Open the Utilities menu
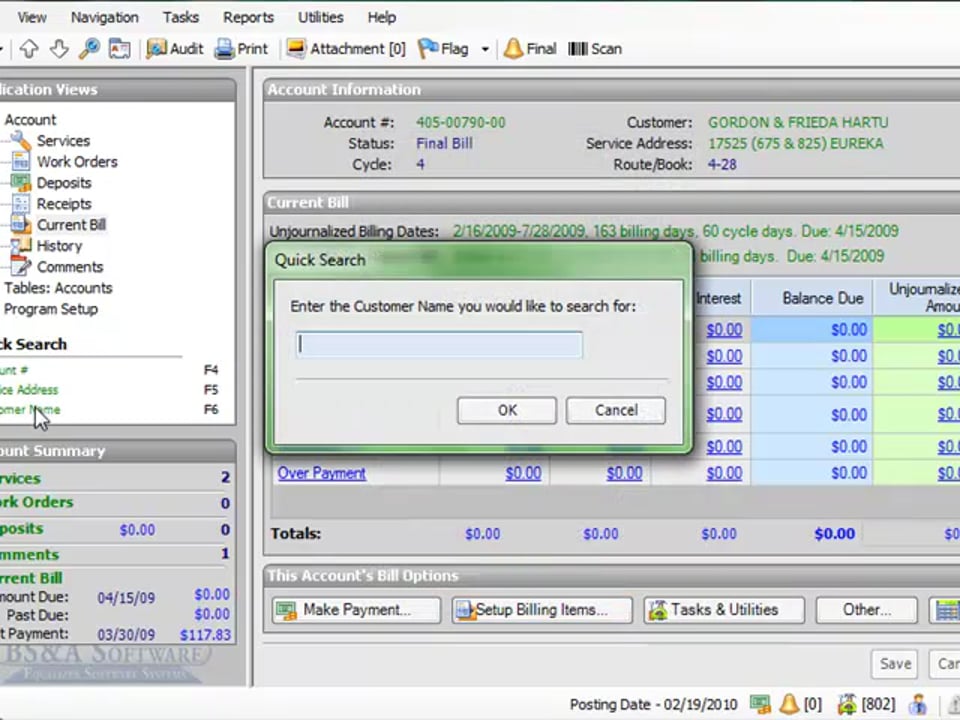 tap(320, 17)
